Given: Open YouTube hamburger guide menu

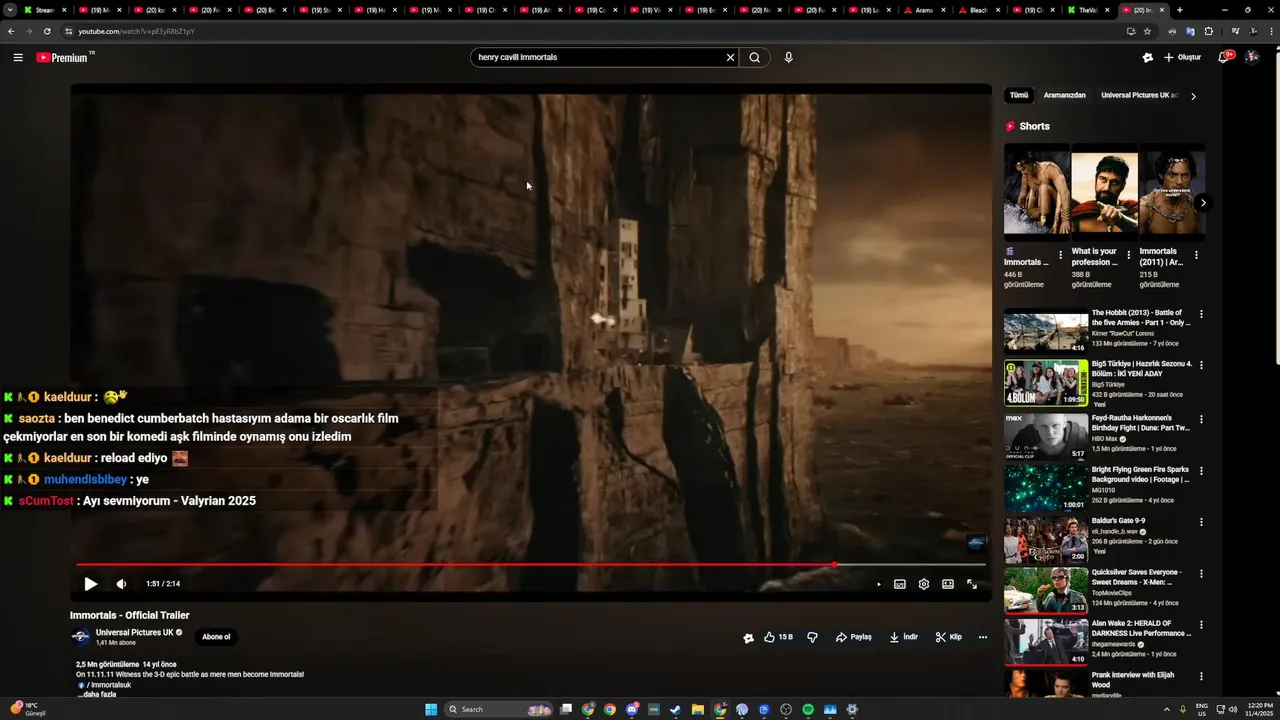Looking at the screenshot, I should point(18,57).
